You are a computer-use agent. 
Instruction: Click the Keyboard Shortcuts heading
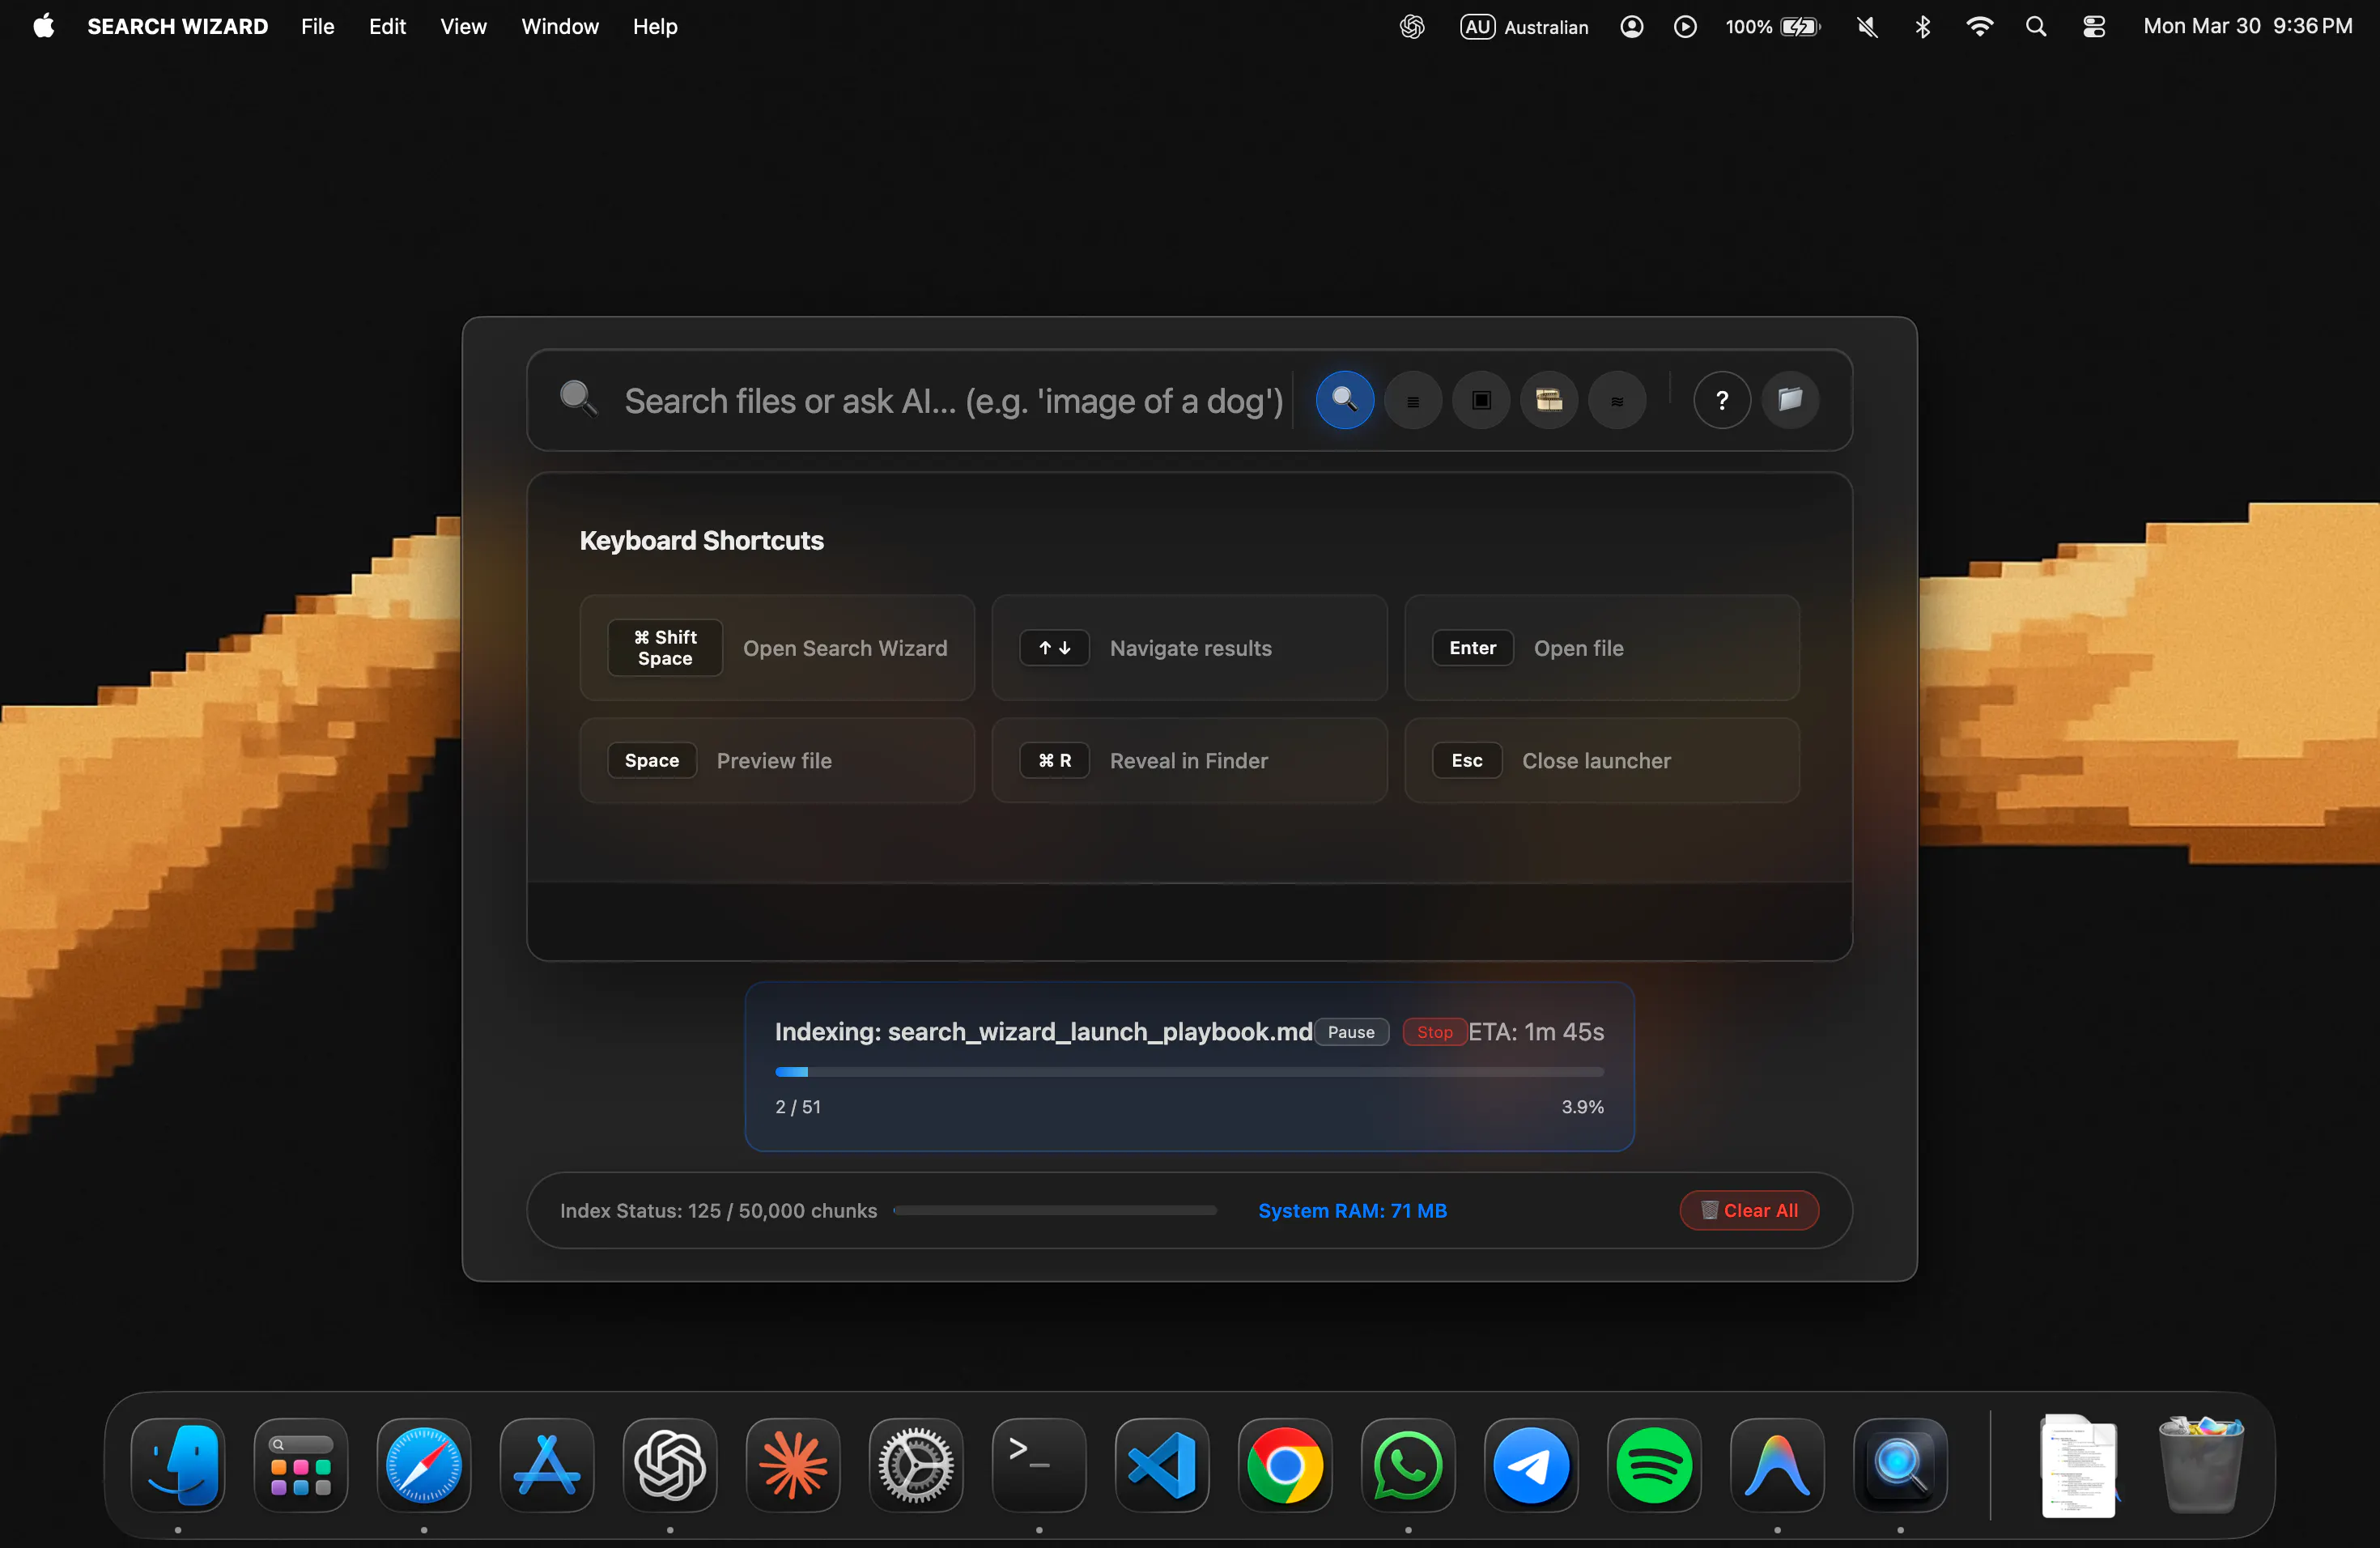coord(701,540)
